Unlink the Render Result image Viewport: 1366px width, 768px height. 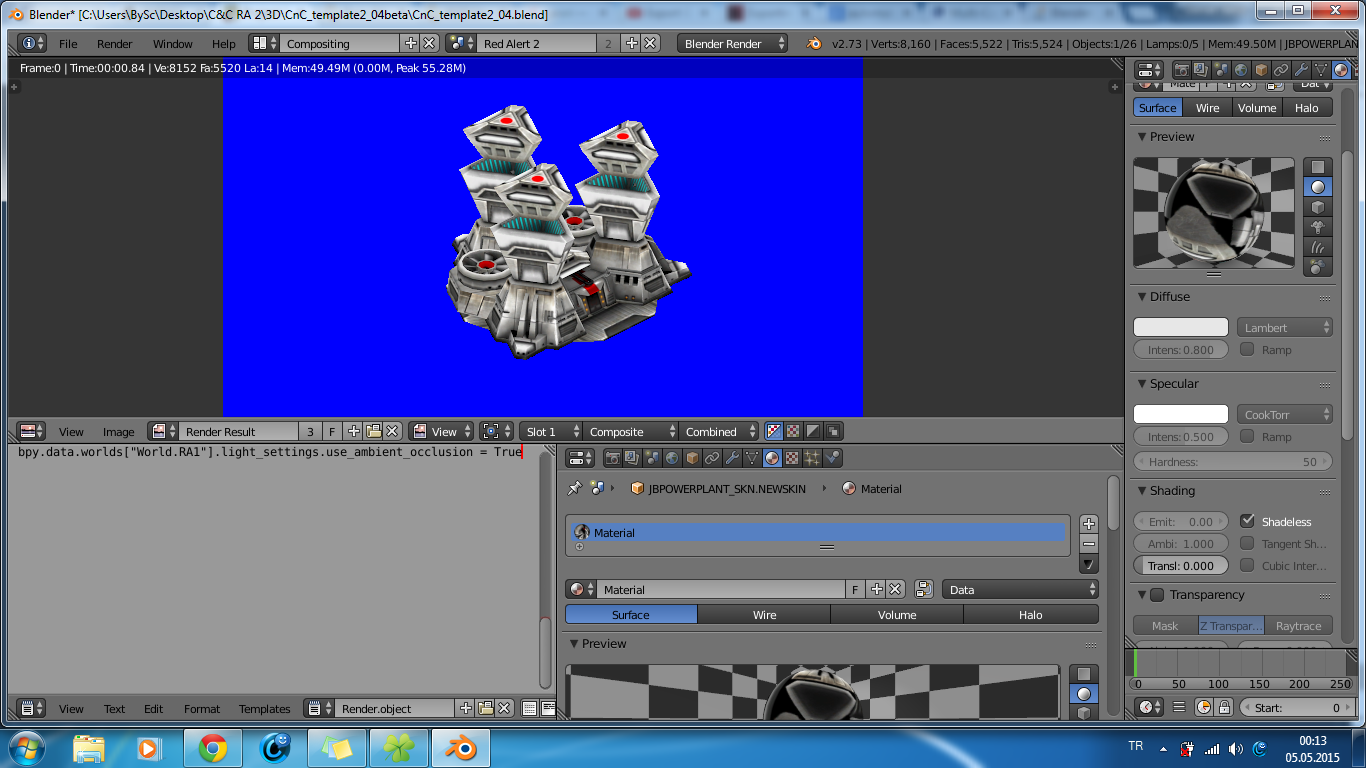tap(393, 432)
